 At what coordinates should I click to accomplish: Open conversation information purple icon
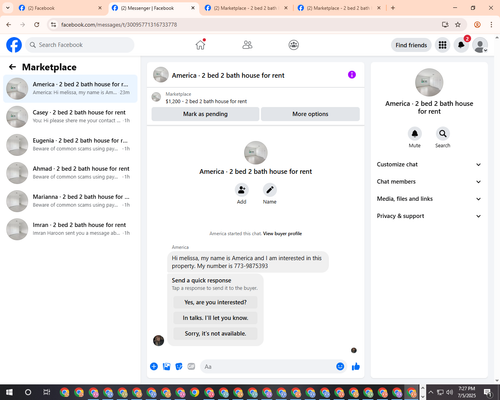(x=352, y=75)
